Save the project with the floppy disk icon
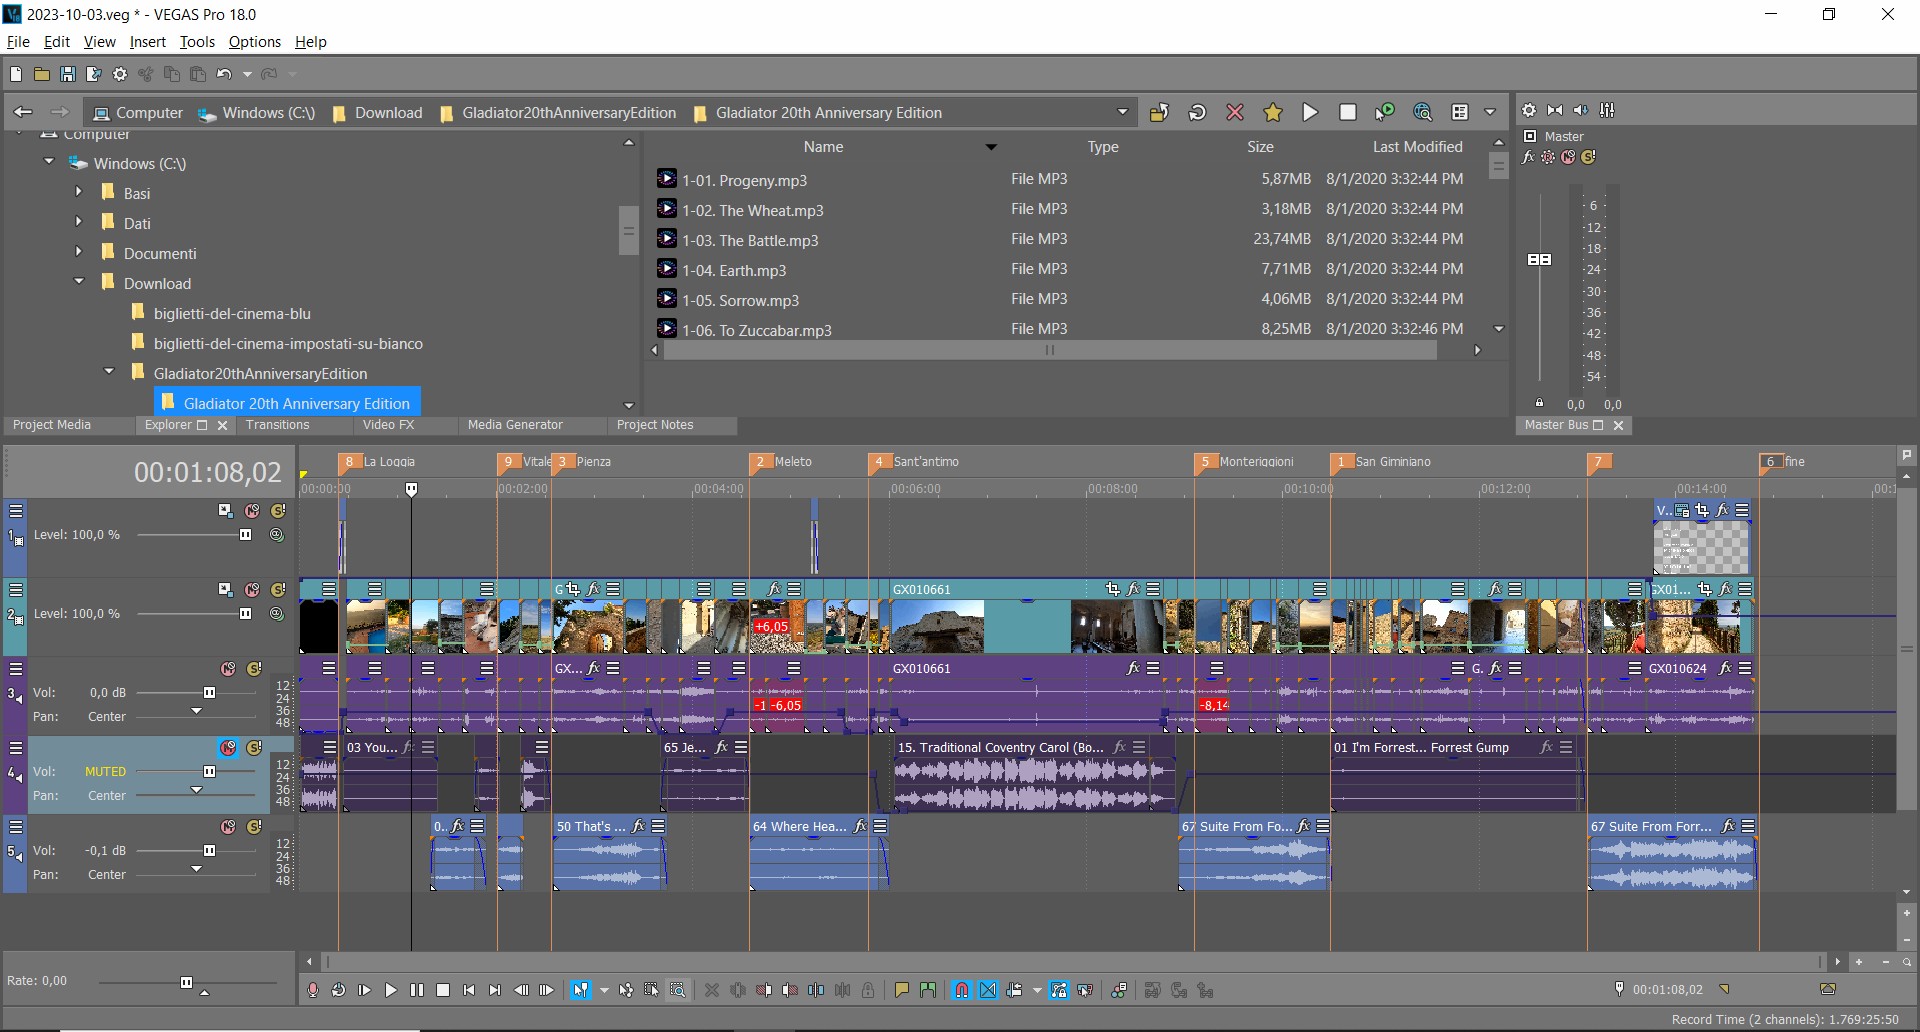The height and width of the screenshot is (1032, 1920). (68, 74)
